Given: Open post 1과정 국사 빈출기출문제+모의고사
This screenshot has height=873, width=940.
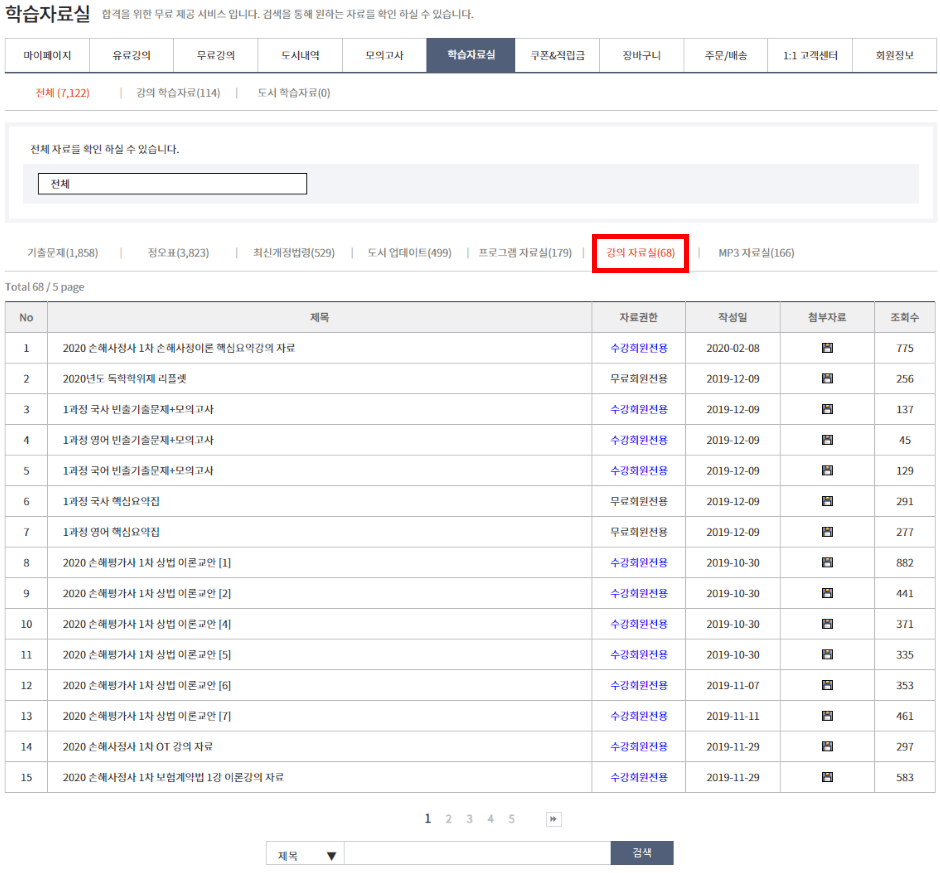Looking at the screenshot, I should (x=138, y=410).
